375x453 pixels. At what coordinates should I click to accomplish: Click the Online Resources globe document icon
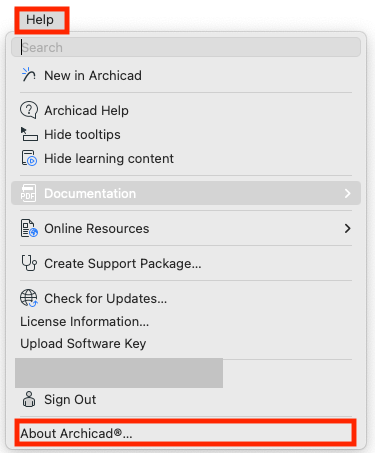coord(29,228)
